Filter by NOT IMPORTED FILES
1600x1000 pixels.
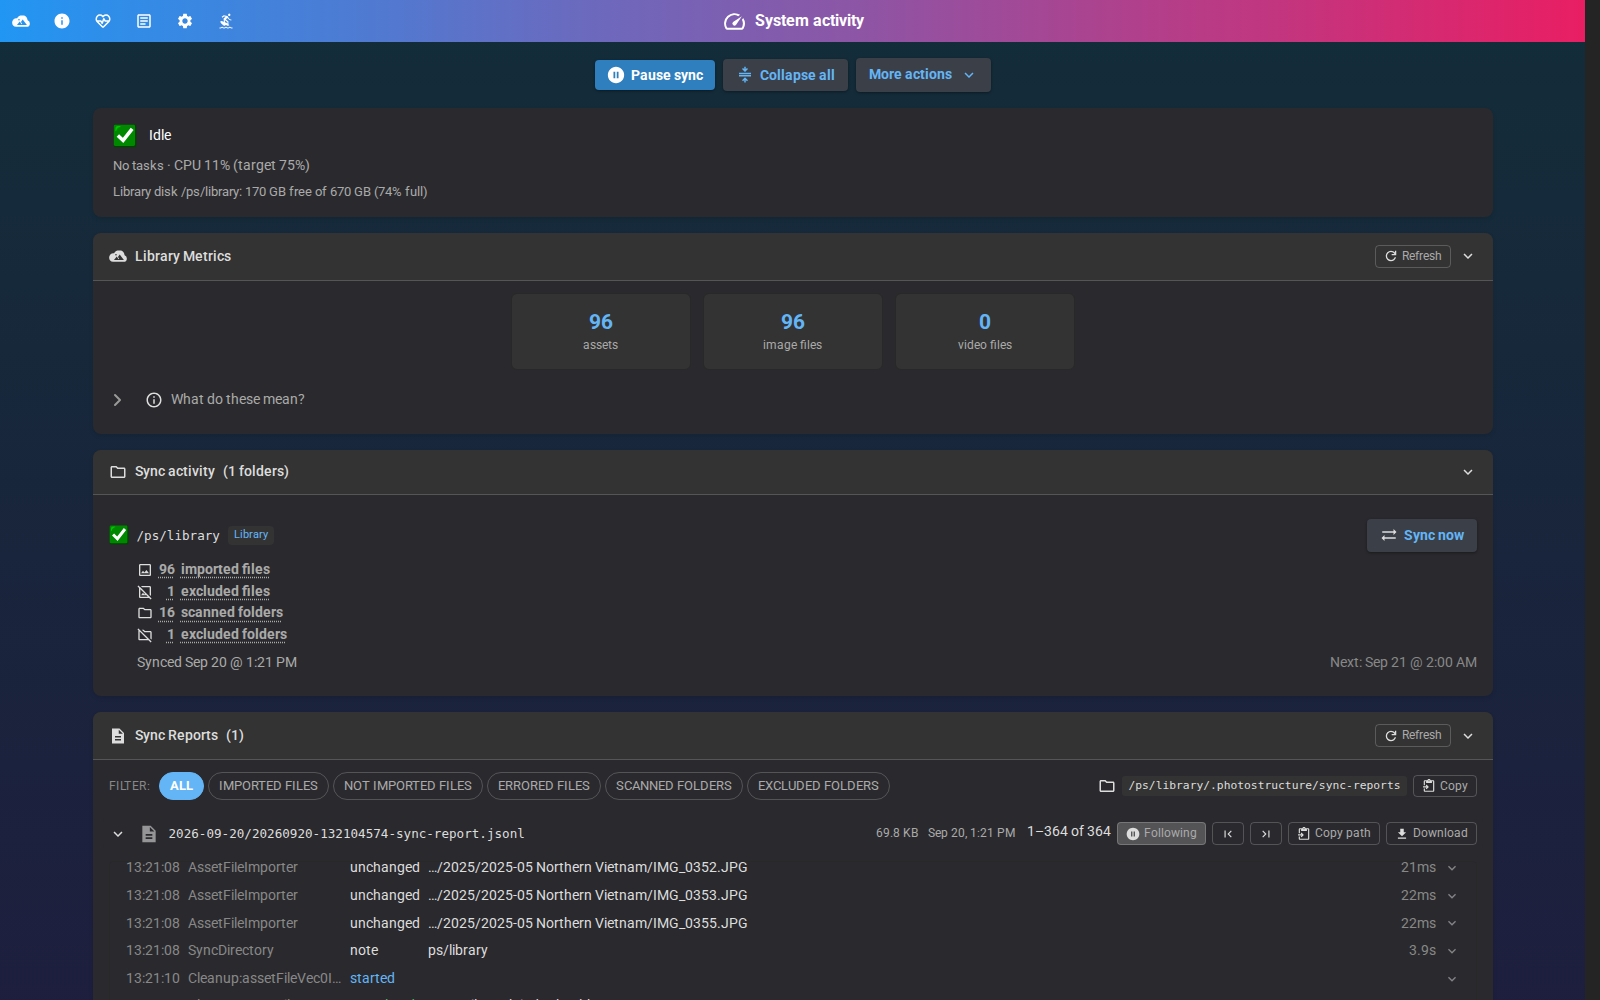[x=408, y=786]
